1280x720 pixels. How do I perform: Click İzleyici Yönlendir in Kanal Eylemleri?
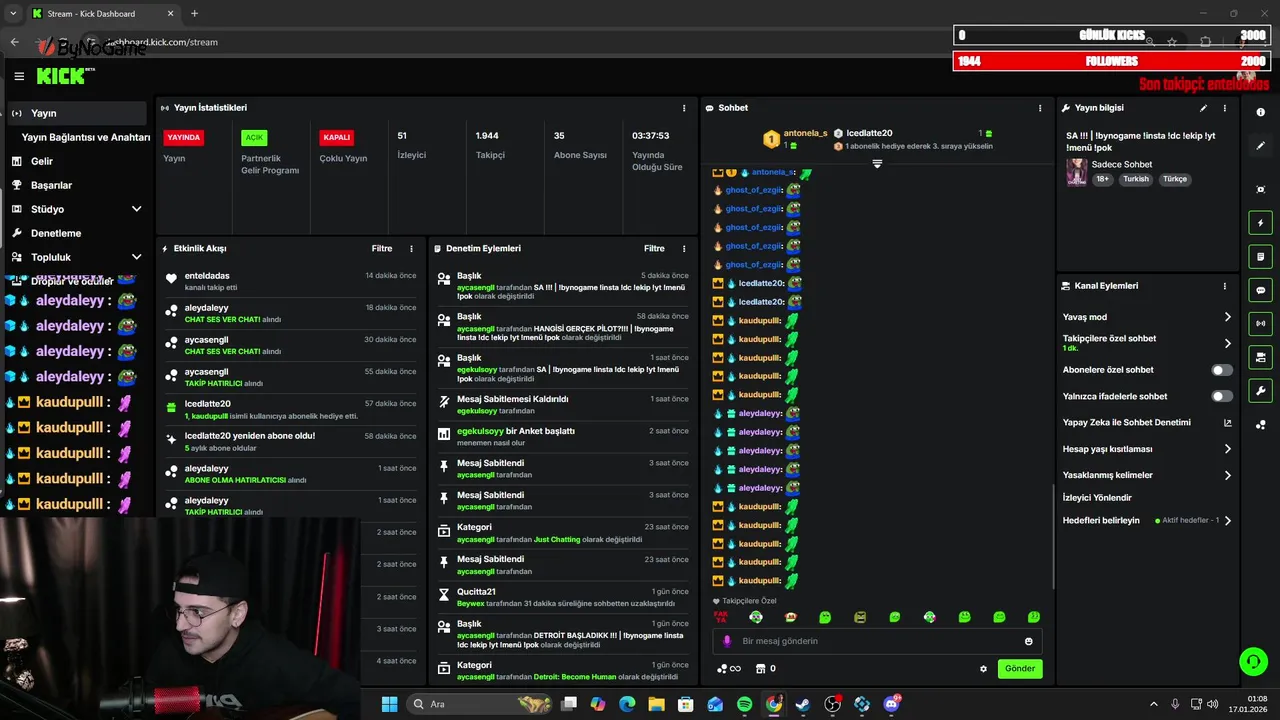(x=1097, y=498)
